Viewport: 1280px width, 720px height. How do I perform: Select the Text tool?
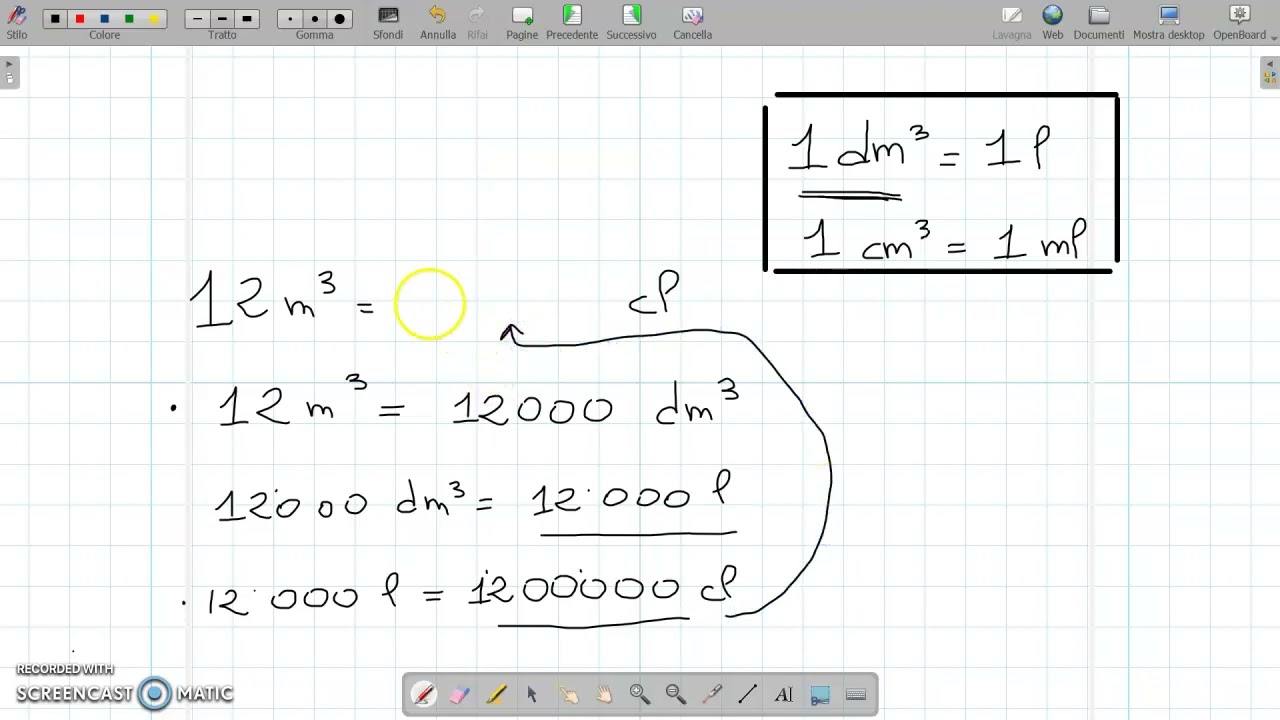coord(784,695)
